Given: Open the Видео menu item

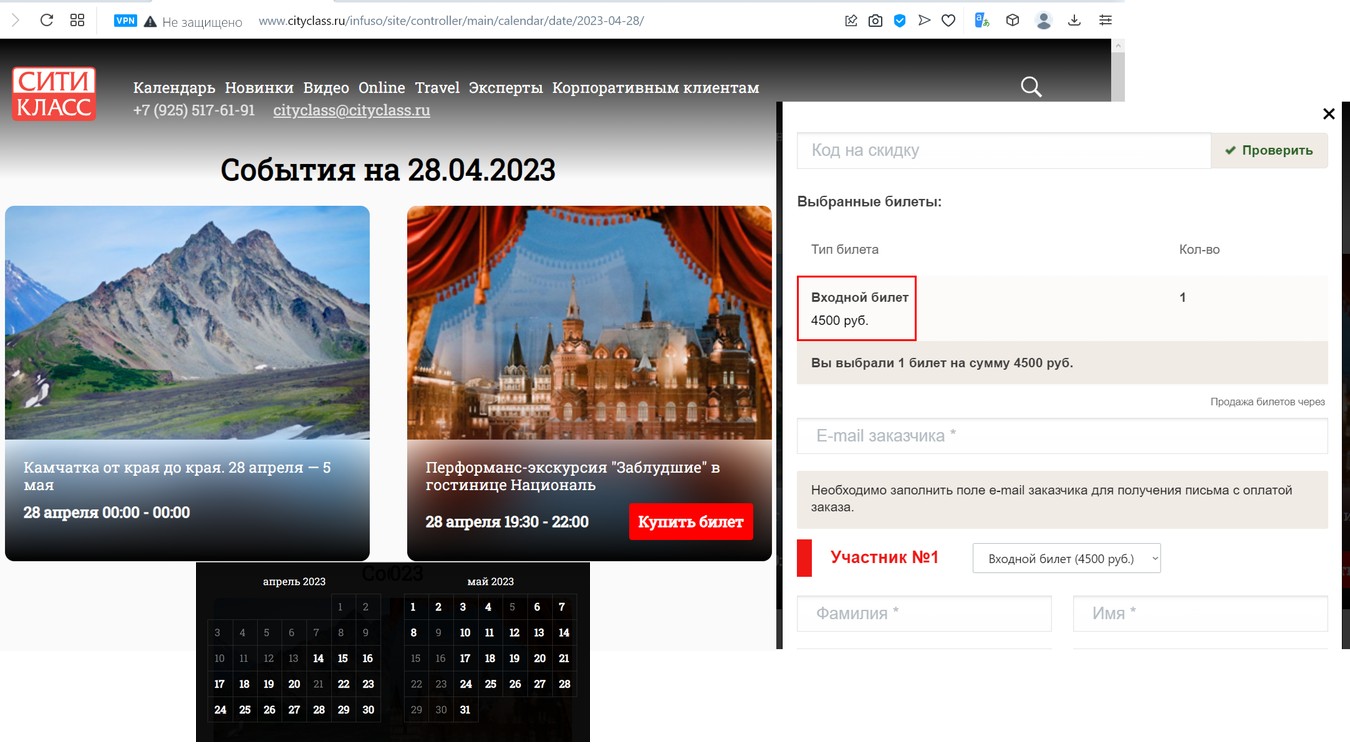Looking at the screenshot, I should point(326,88).
